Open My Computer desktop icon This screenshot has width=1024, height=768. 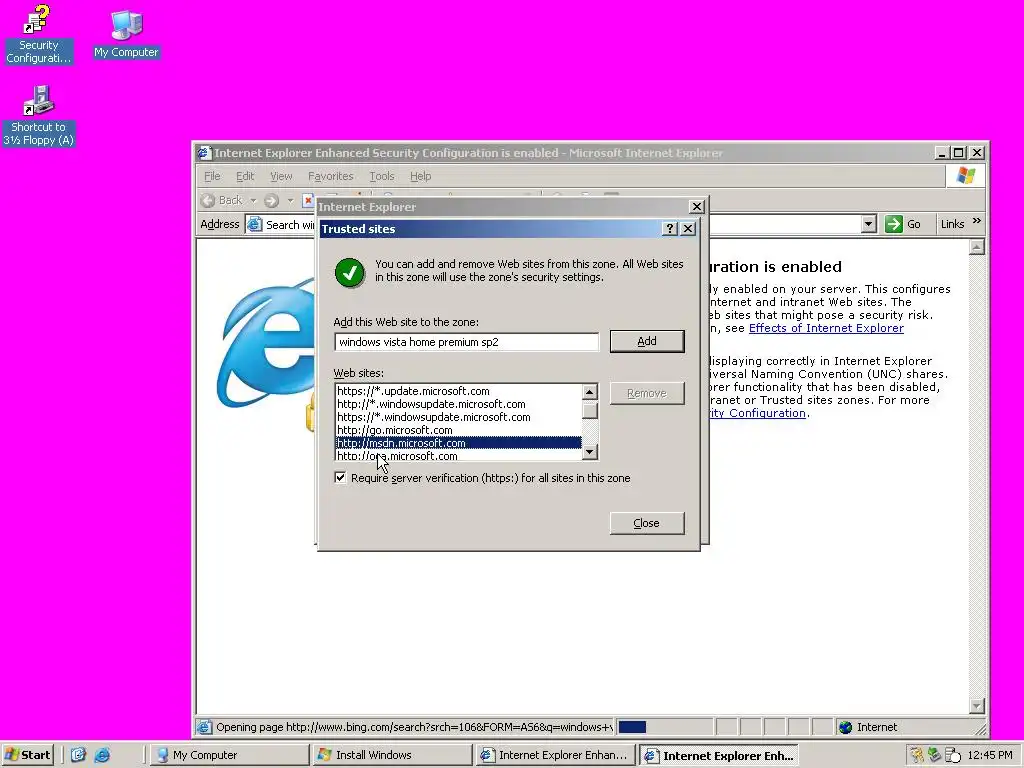tap(126, 34)
